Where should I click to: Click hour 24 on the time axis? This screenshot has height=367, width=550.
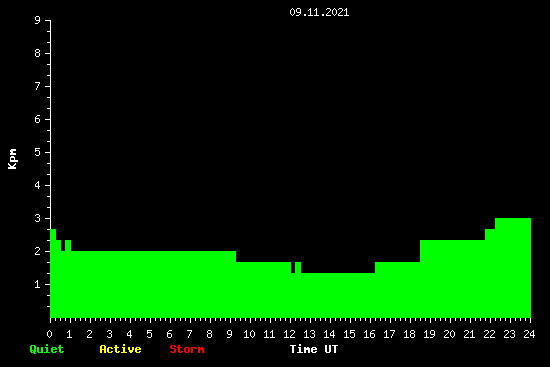[529, 334]
